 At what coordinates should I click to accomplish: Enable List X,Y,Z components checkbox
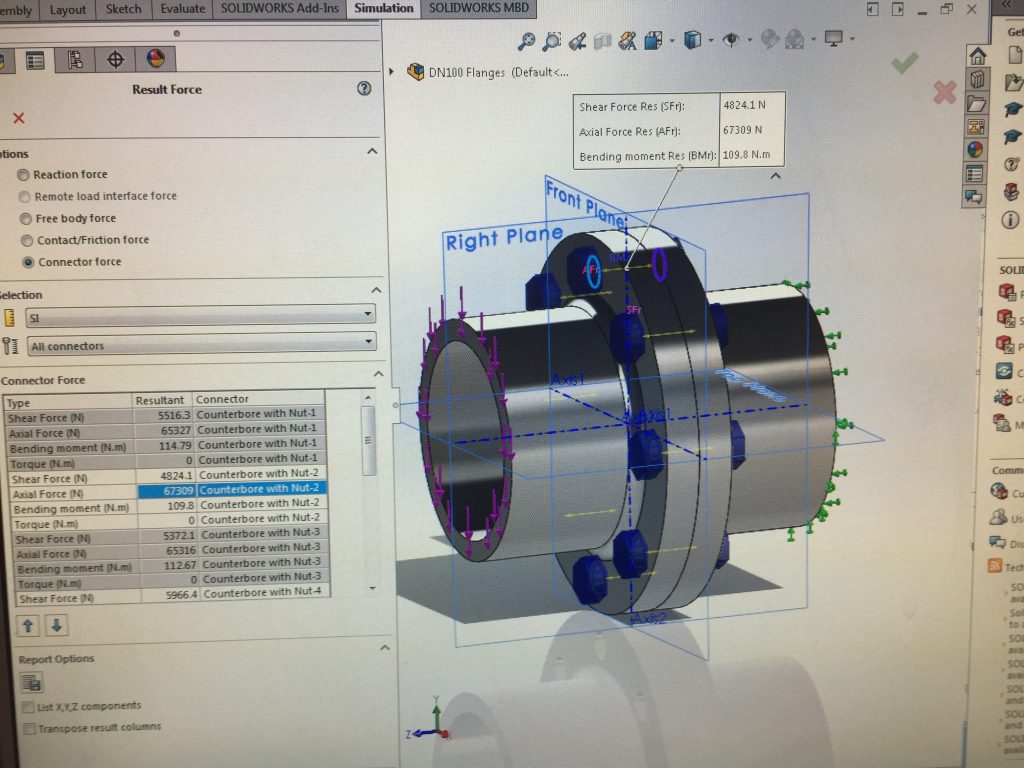28,707
